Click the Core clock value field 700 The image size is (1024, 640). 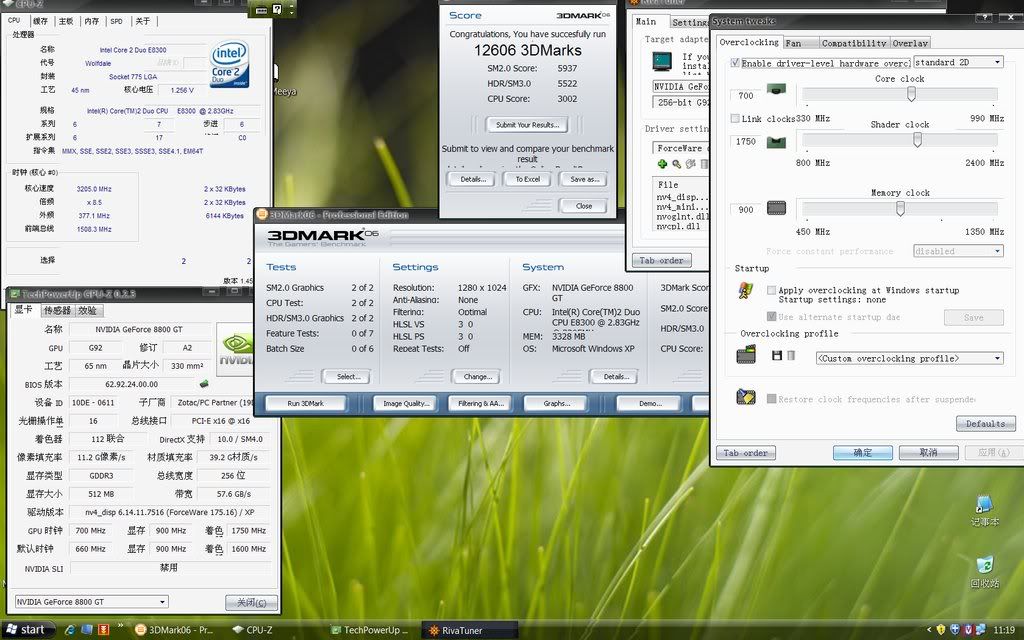[745, 95]
